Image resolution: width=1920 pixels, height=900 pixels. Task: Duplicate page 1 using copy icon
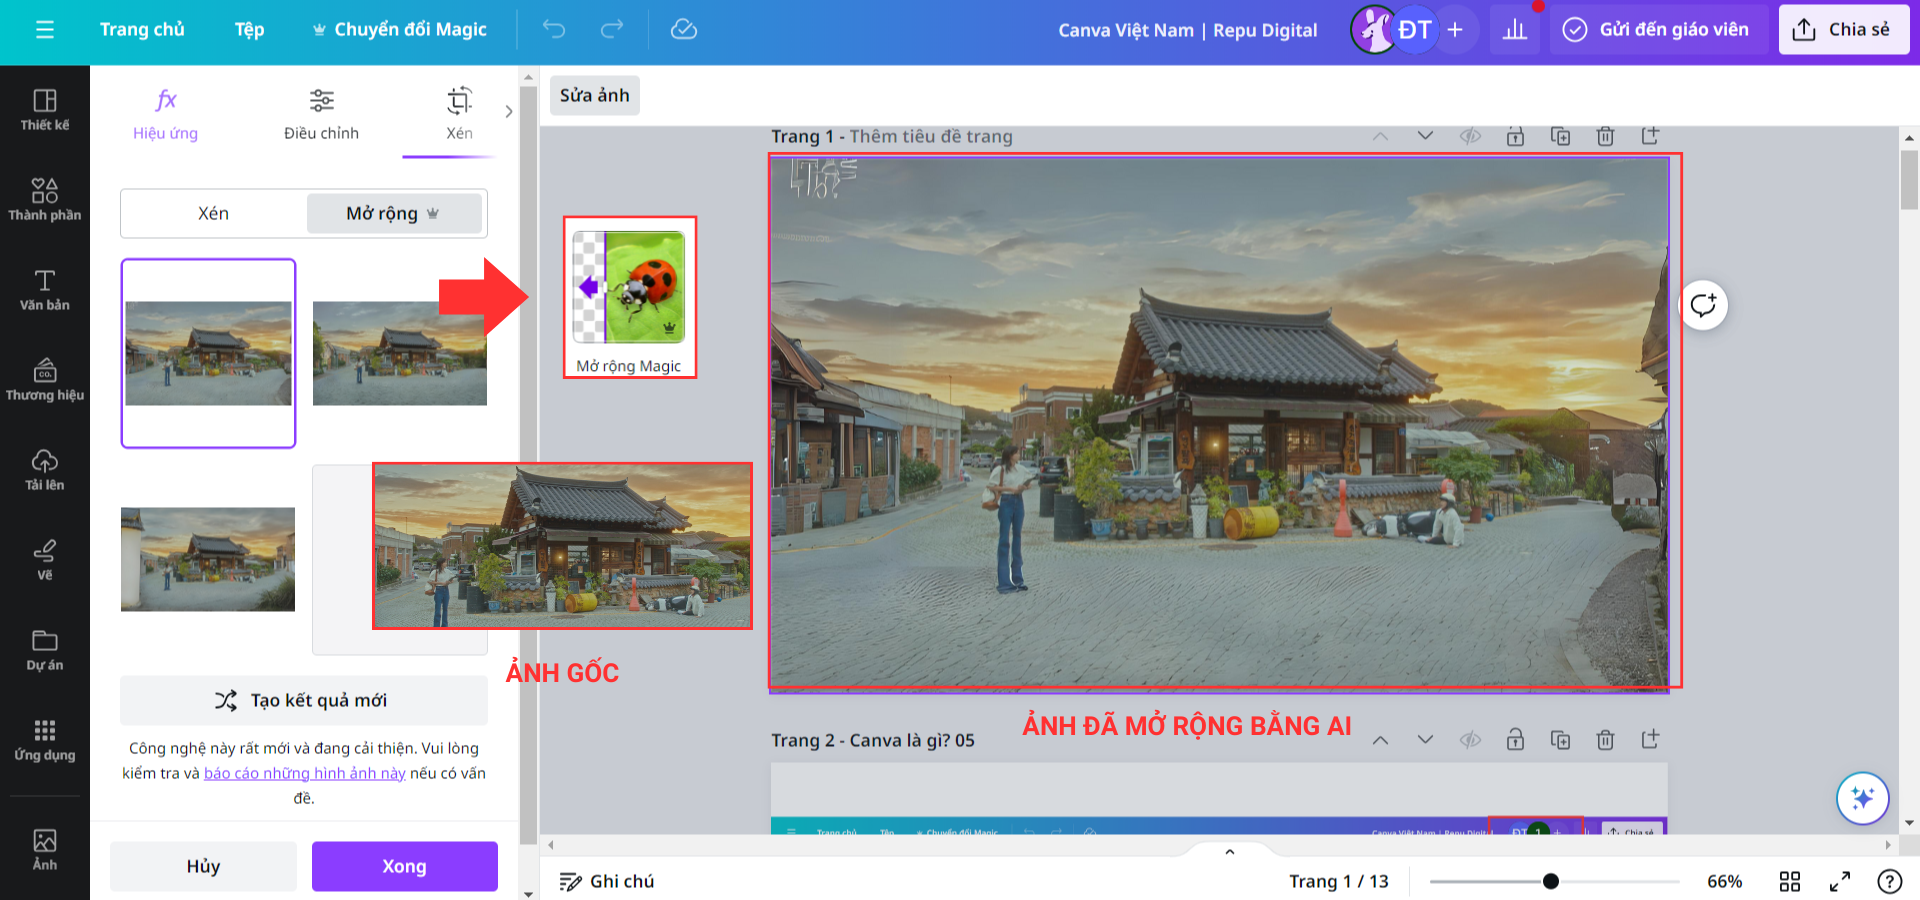coord(1560,136)
